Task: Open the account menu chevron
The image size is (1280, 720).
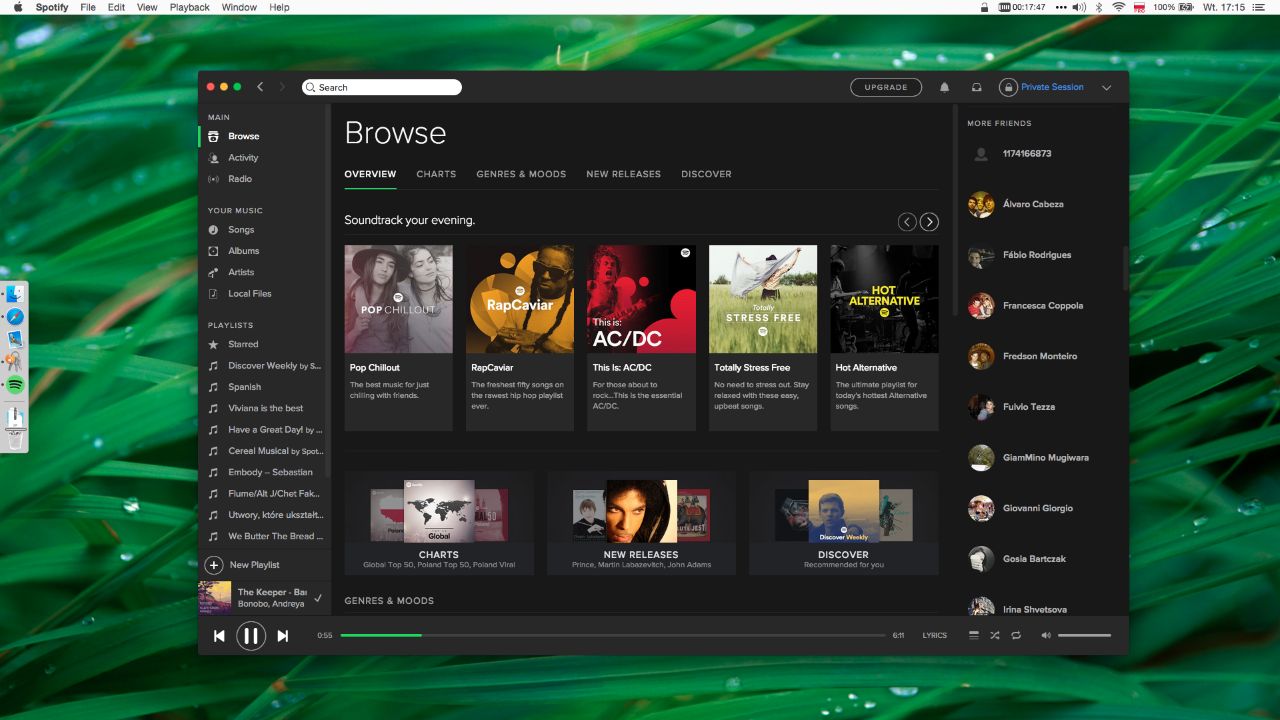Action: [x=1106, y=87]
